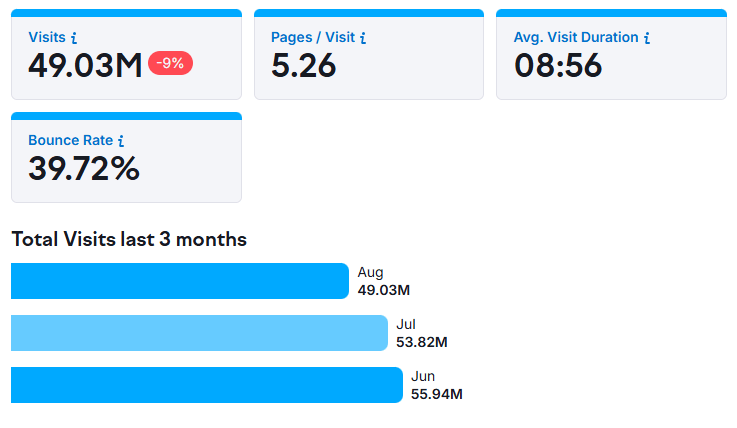The image size is (737, 428).
Task: Select the Visits metric label
Action: (47, 37)
